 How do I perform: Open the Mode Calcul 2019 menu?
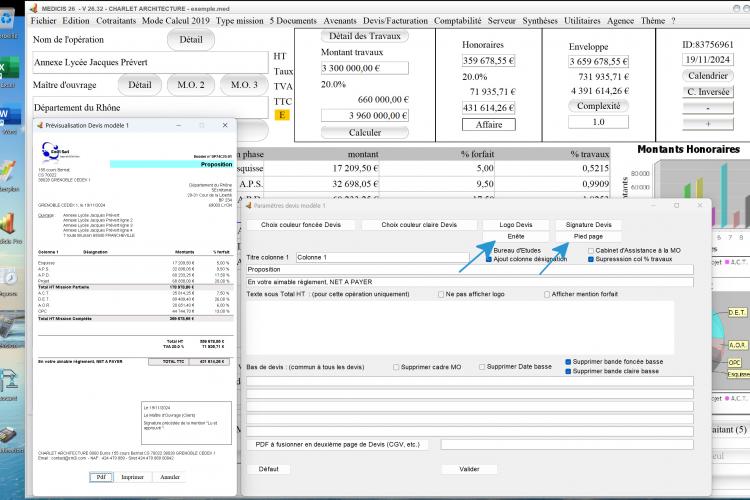coord(176,21)
